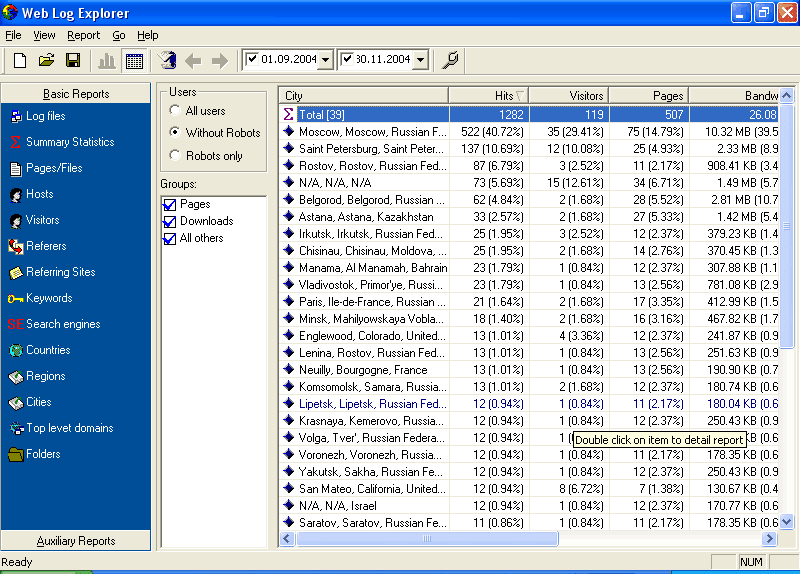Viewport: 800px width, 574px height.
Task: Select the Astana, Astana, Kazakhstan row
Action: click(x=530, y=217)
